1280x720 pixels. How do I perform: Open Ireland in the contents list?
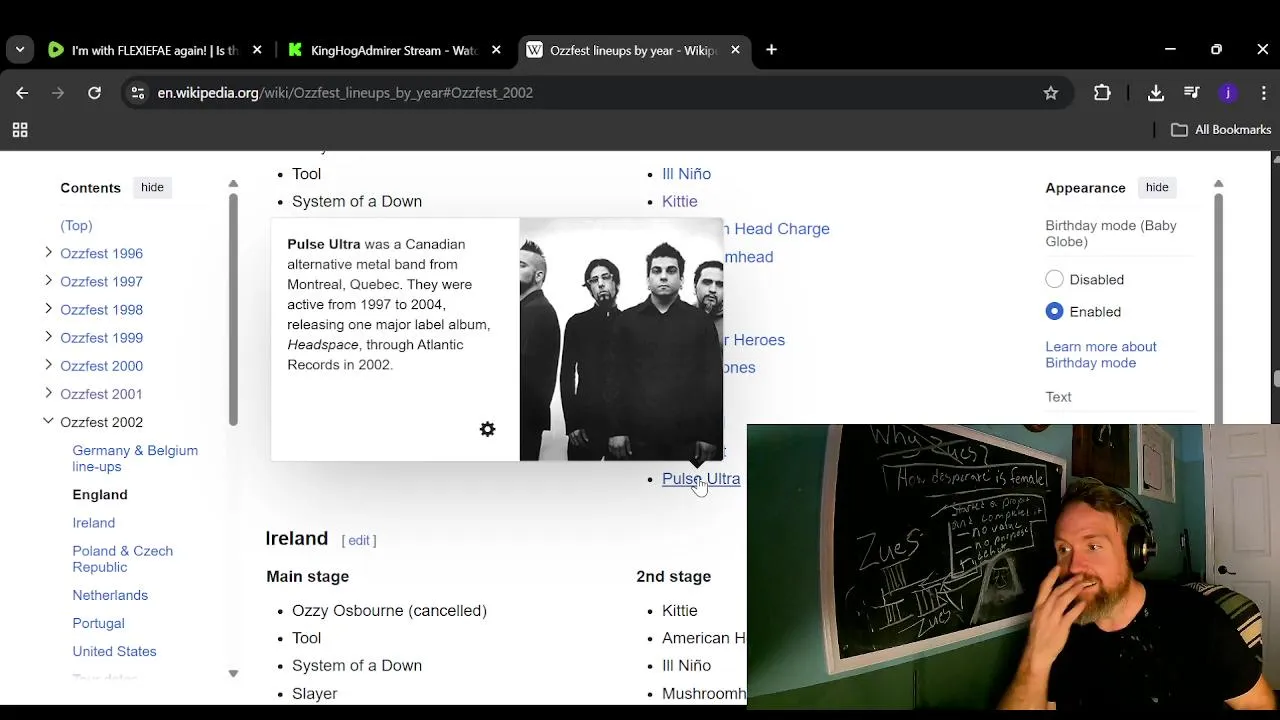coord(94,522)
